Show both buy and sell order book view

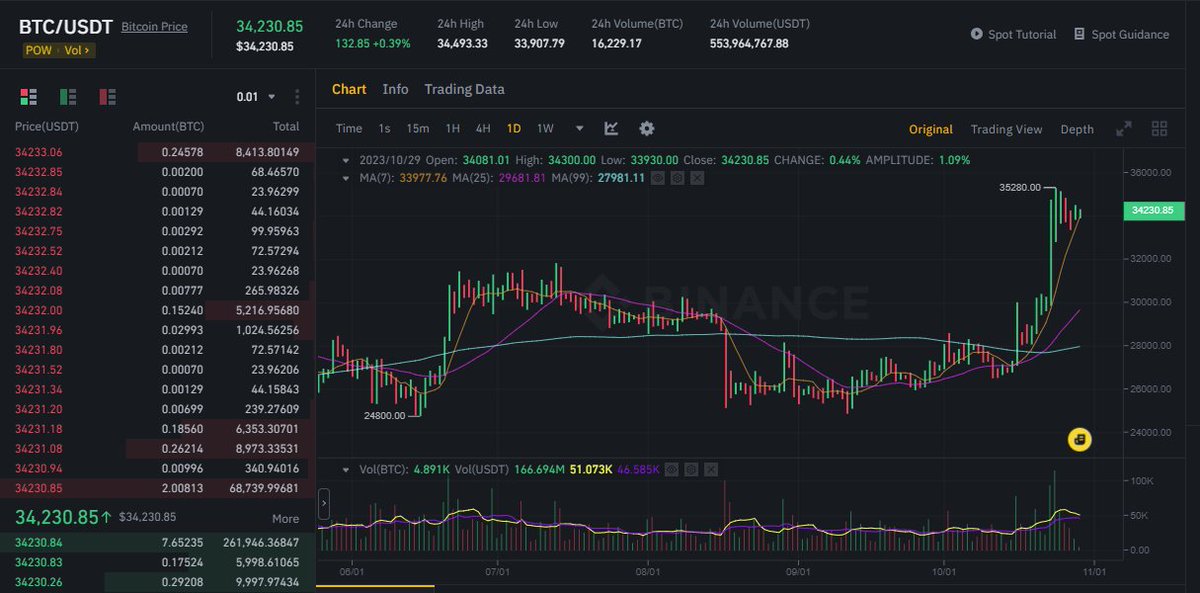tap(28, 97)
